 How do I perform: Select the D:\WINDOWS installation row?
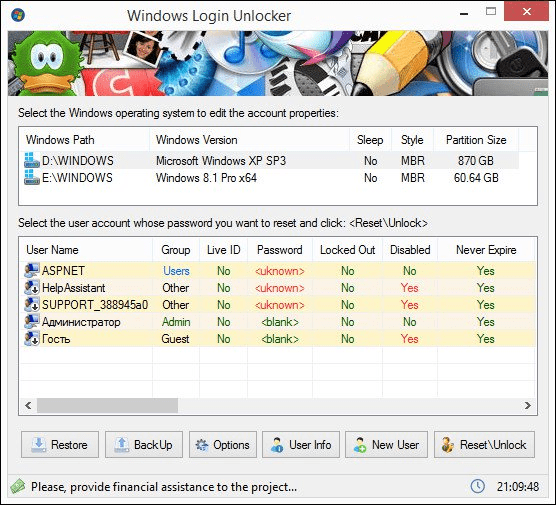pos(269,160)
